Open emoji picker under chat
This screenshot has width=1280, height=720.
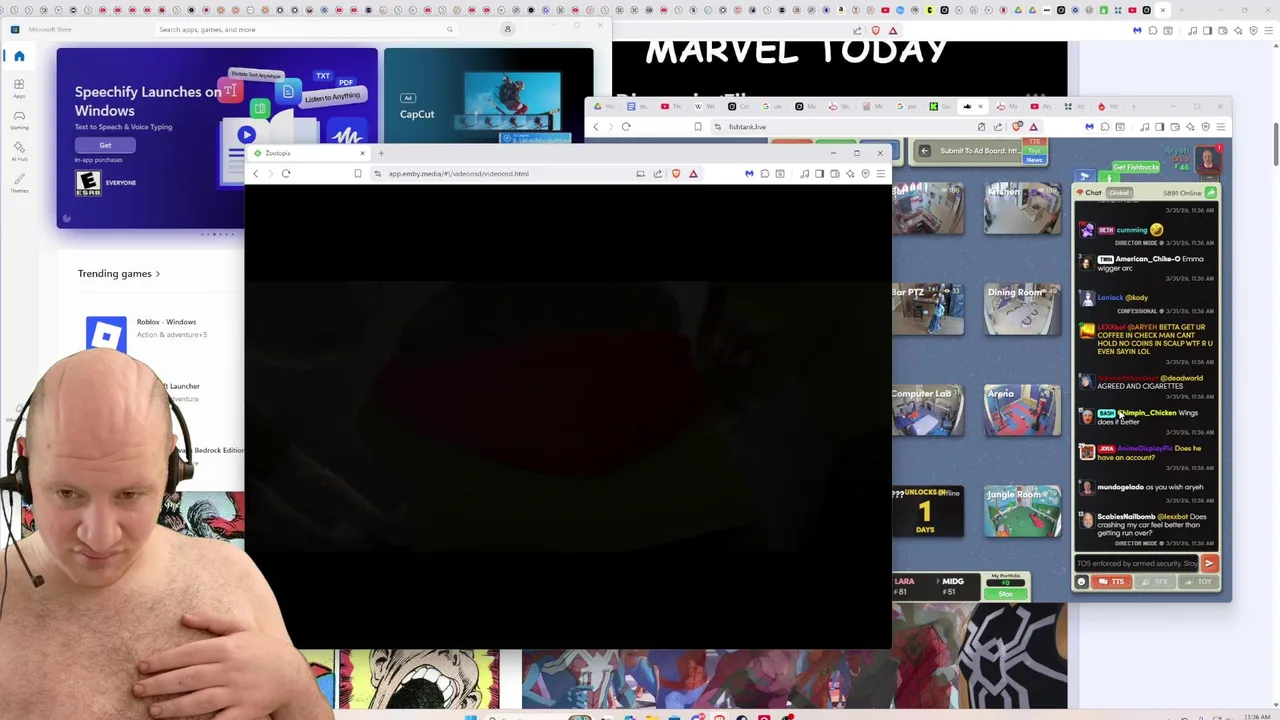(x=1081, y=582)
